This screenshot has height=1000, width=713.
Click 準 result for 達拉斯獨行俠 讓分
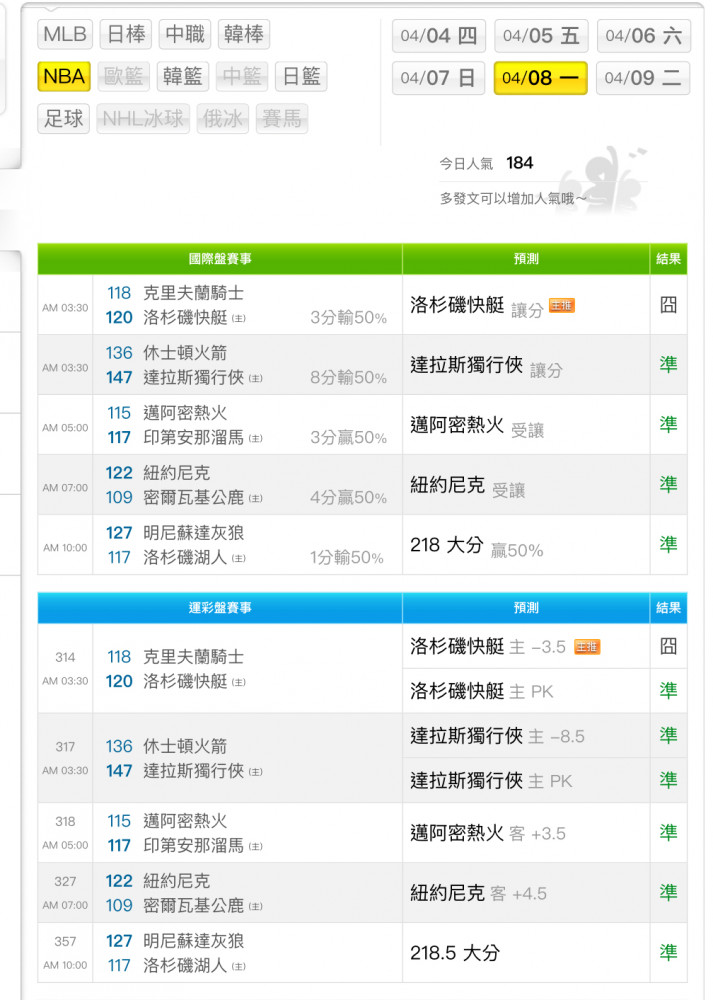pyautogui.click(x=668, y=364)
